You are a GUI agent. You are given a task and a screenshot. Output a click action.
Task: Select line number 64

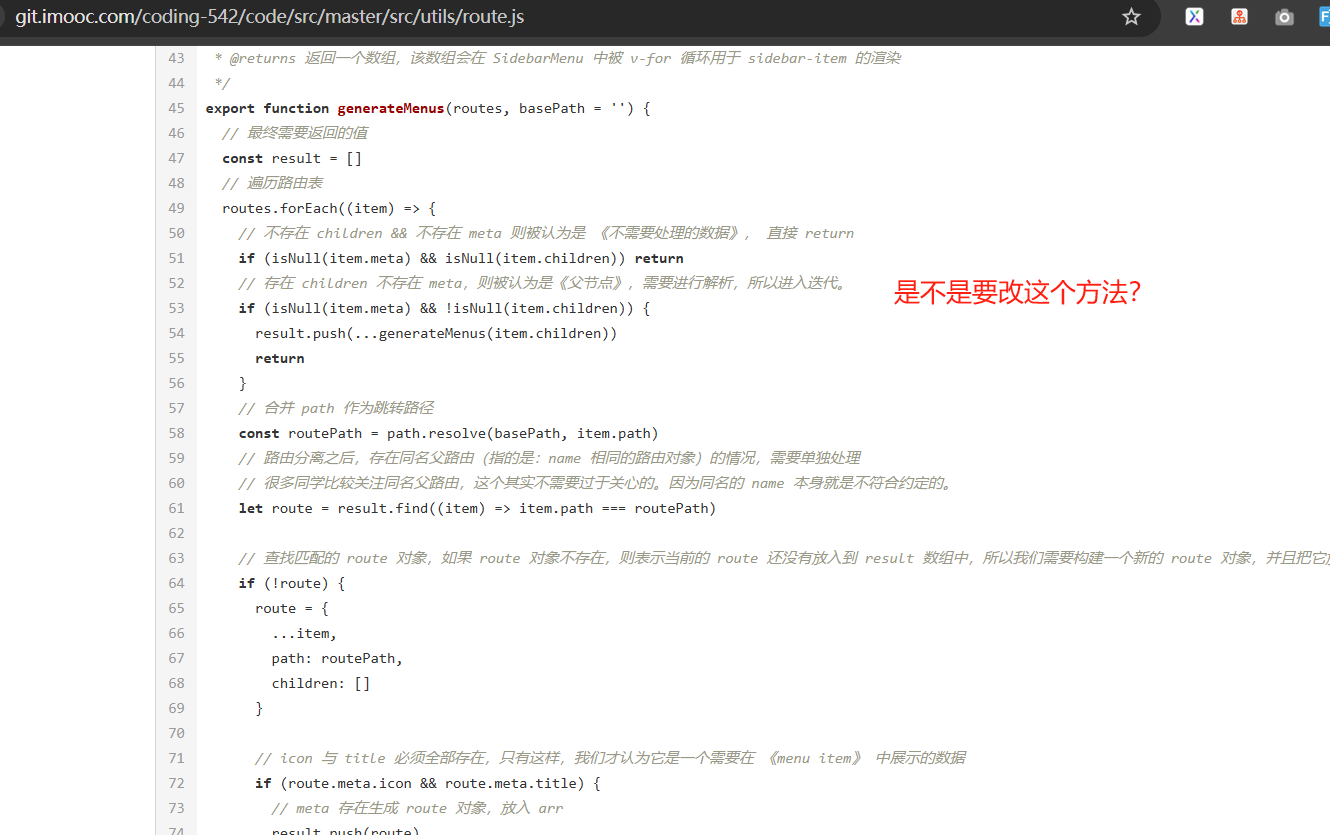176,583
